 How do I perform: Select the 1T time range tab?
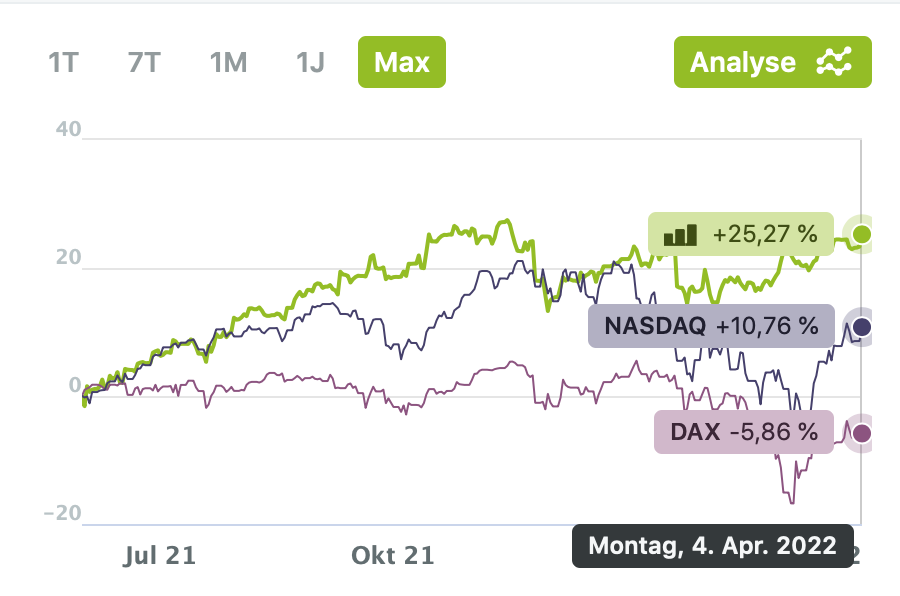pos(63,62)
